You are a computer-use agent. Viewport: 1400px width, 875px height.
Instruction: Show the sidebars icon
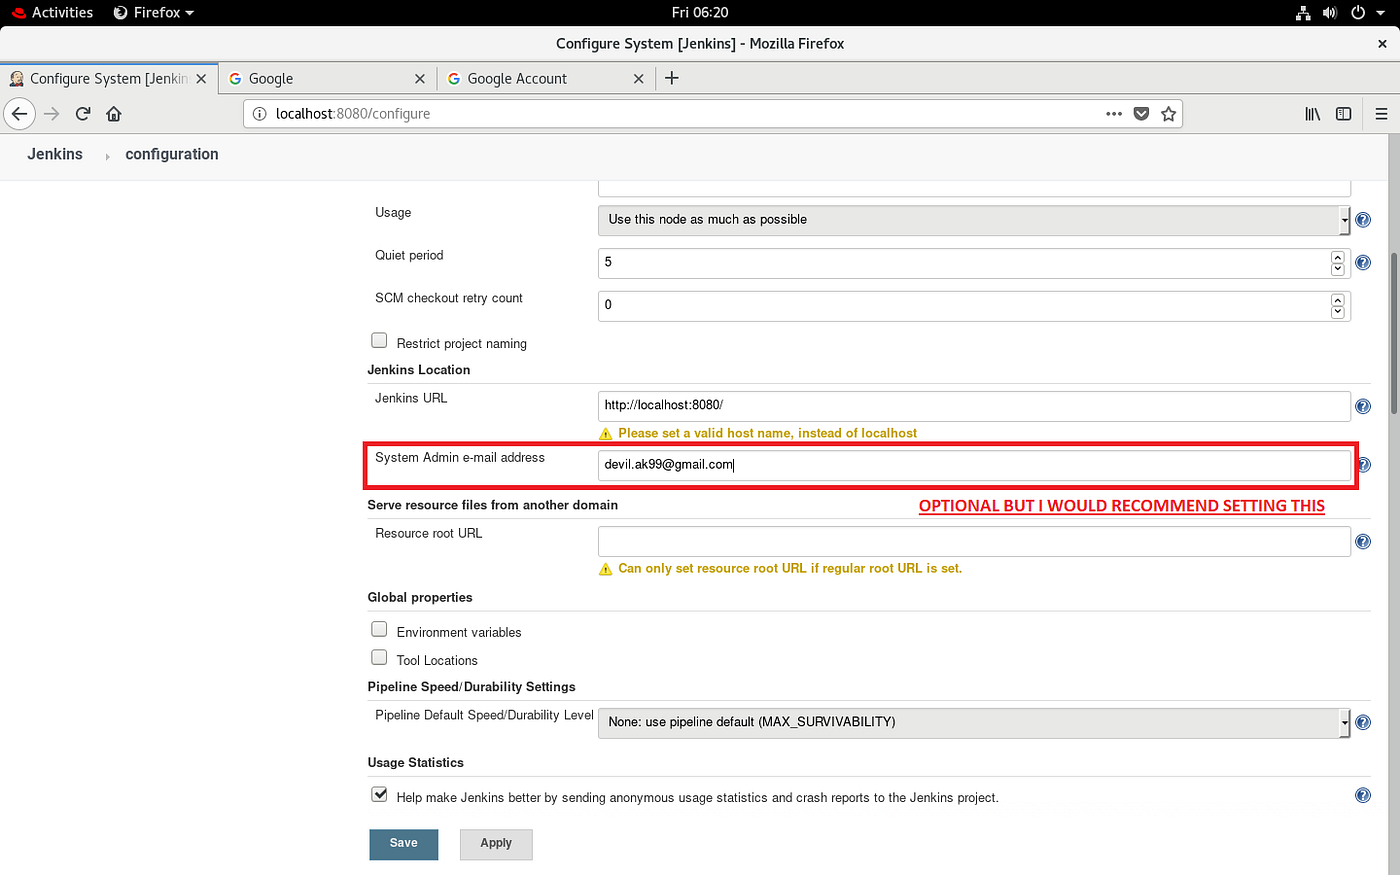click(1344, 114)
